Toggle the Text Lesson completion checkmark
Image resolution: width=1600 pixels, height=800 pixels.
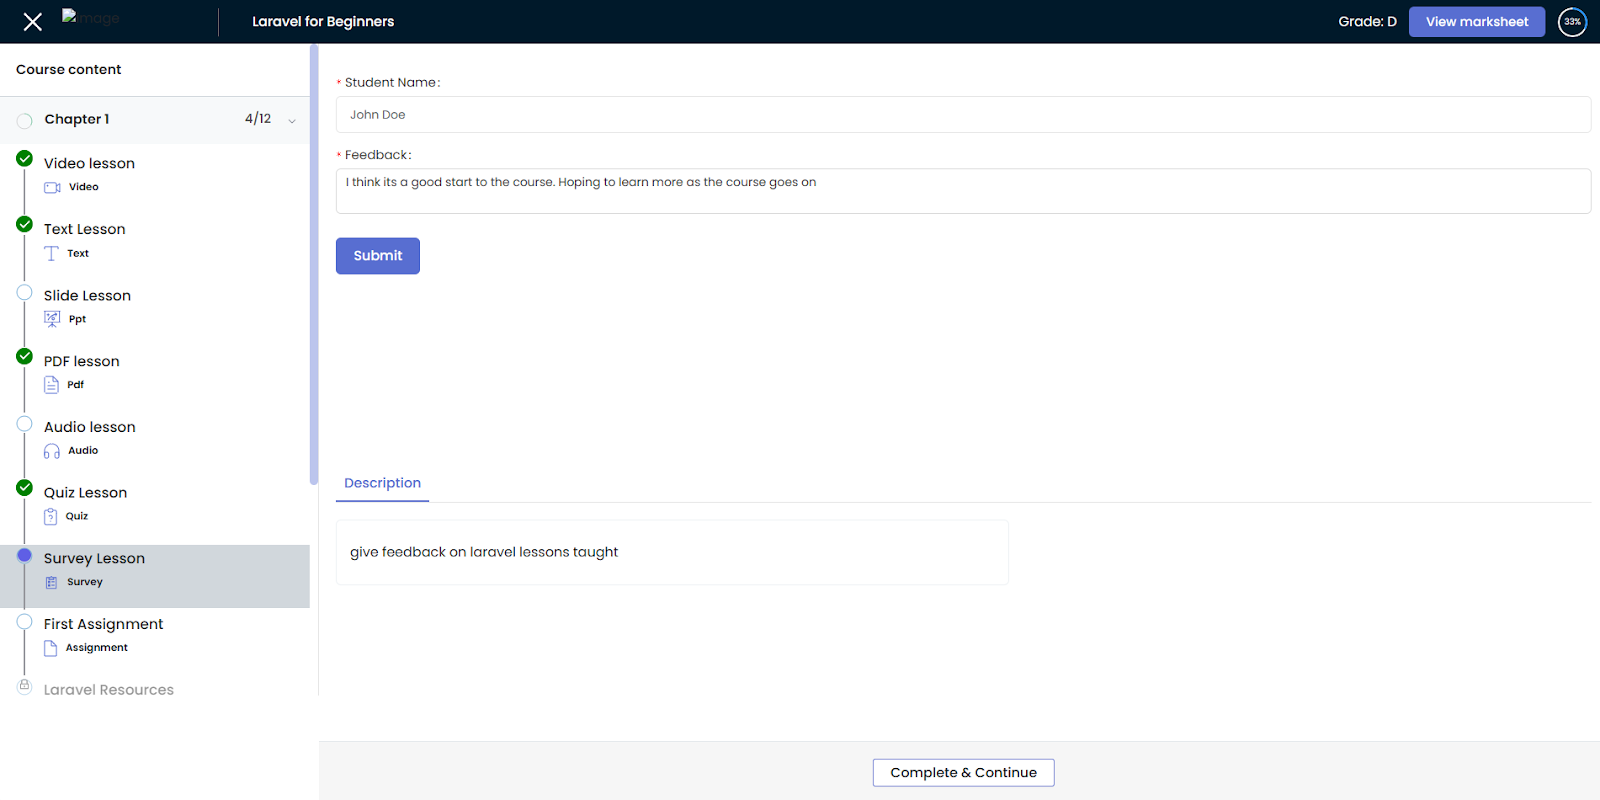[25, 224]
